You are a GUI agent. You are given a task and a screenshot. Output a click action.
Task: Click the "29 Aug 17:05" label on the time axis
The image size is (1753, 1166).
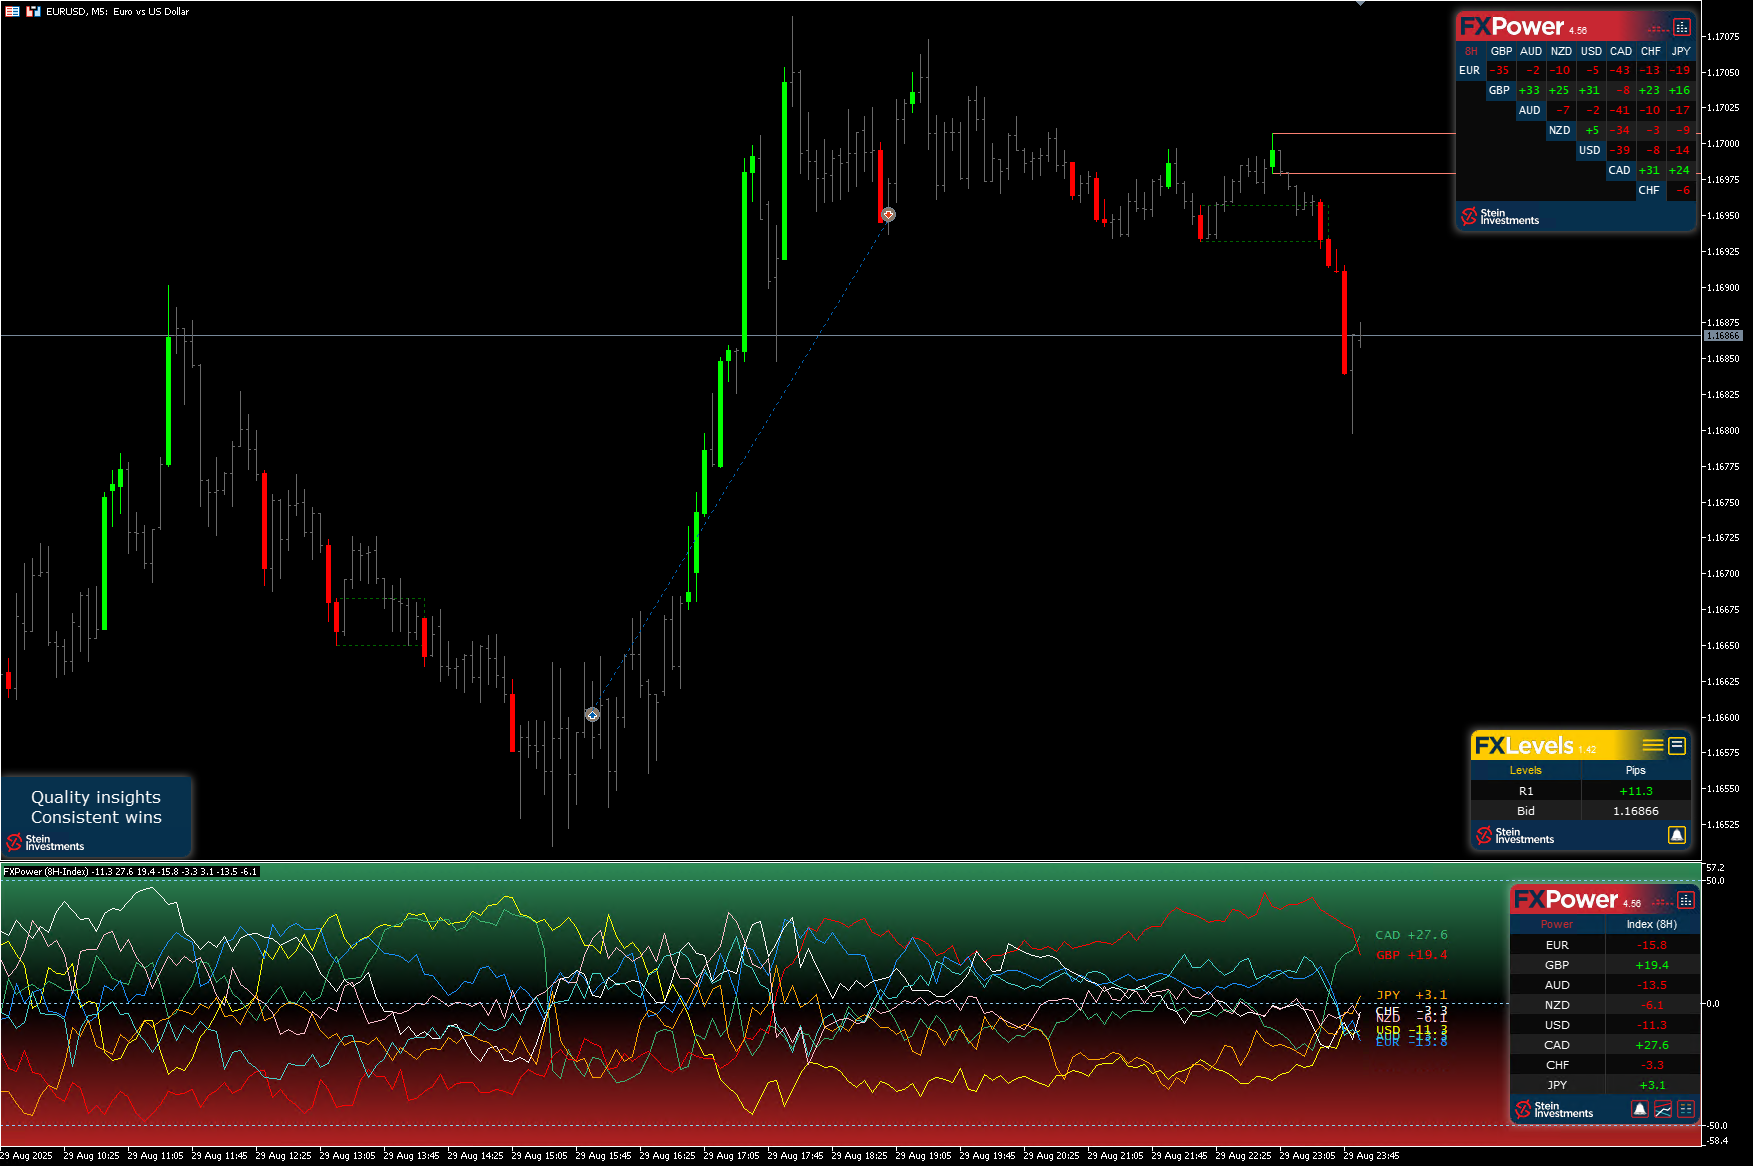731,1156
